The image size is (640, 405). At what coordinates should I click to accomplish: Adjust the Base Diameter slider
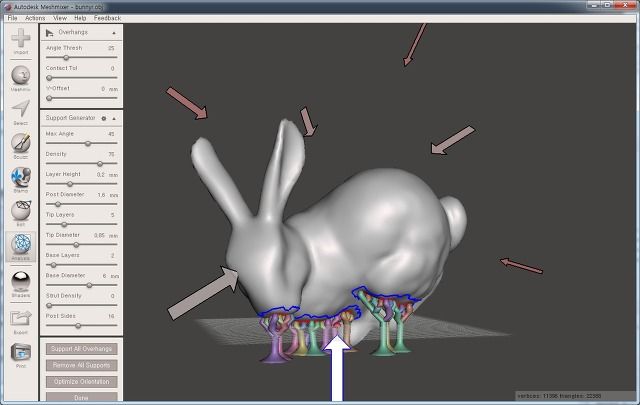pyautogui.click(x=82, y=285)
